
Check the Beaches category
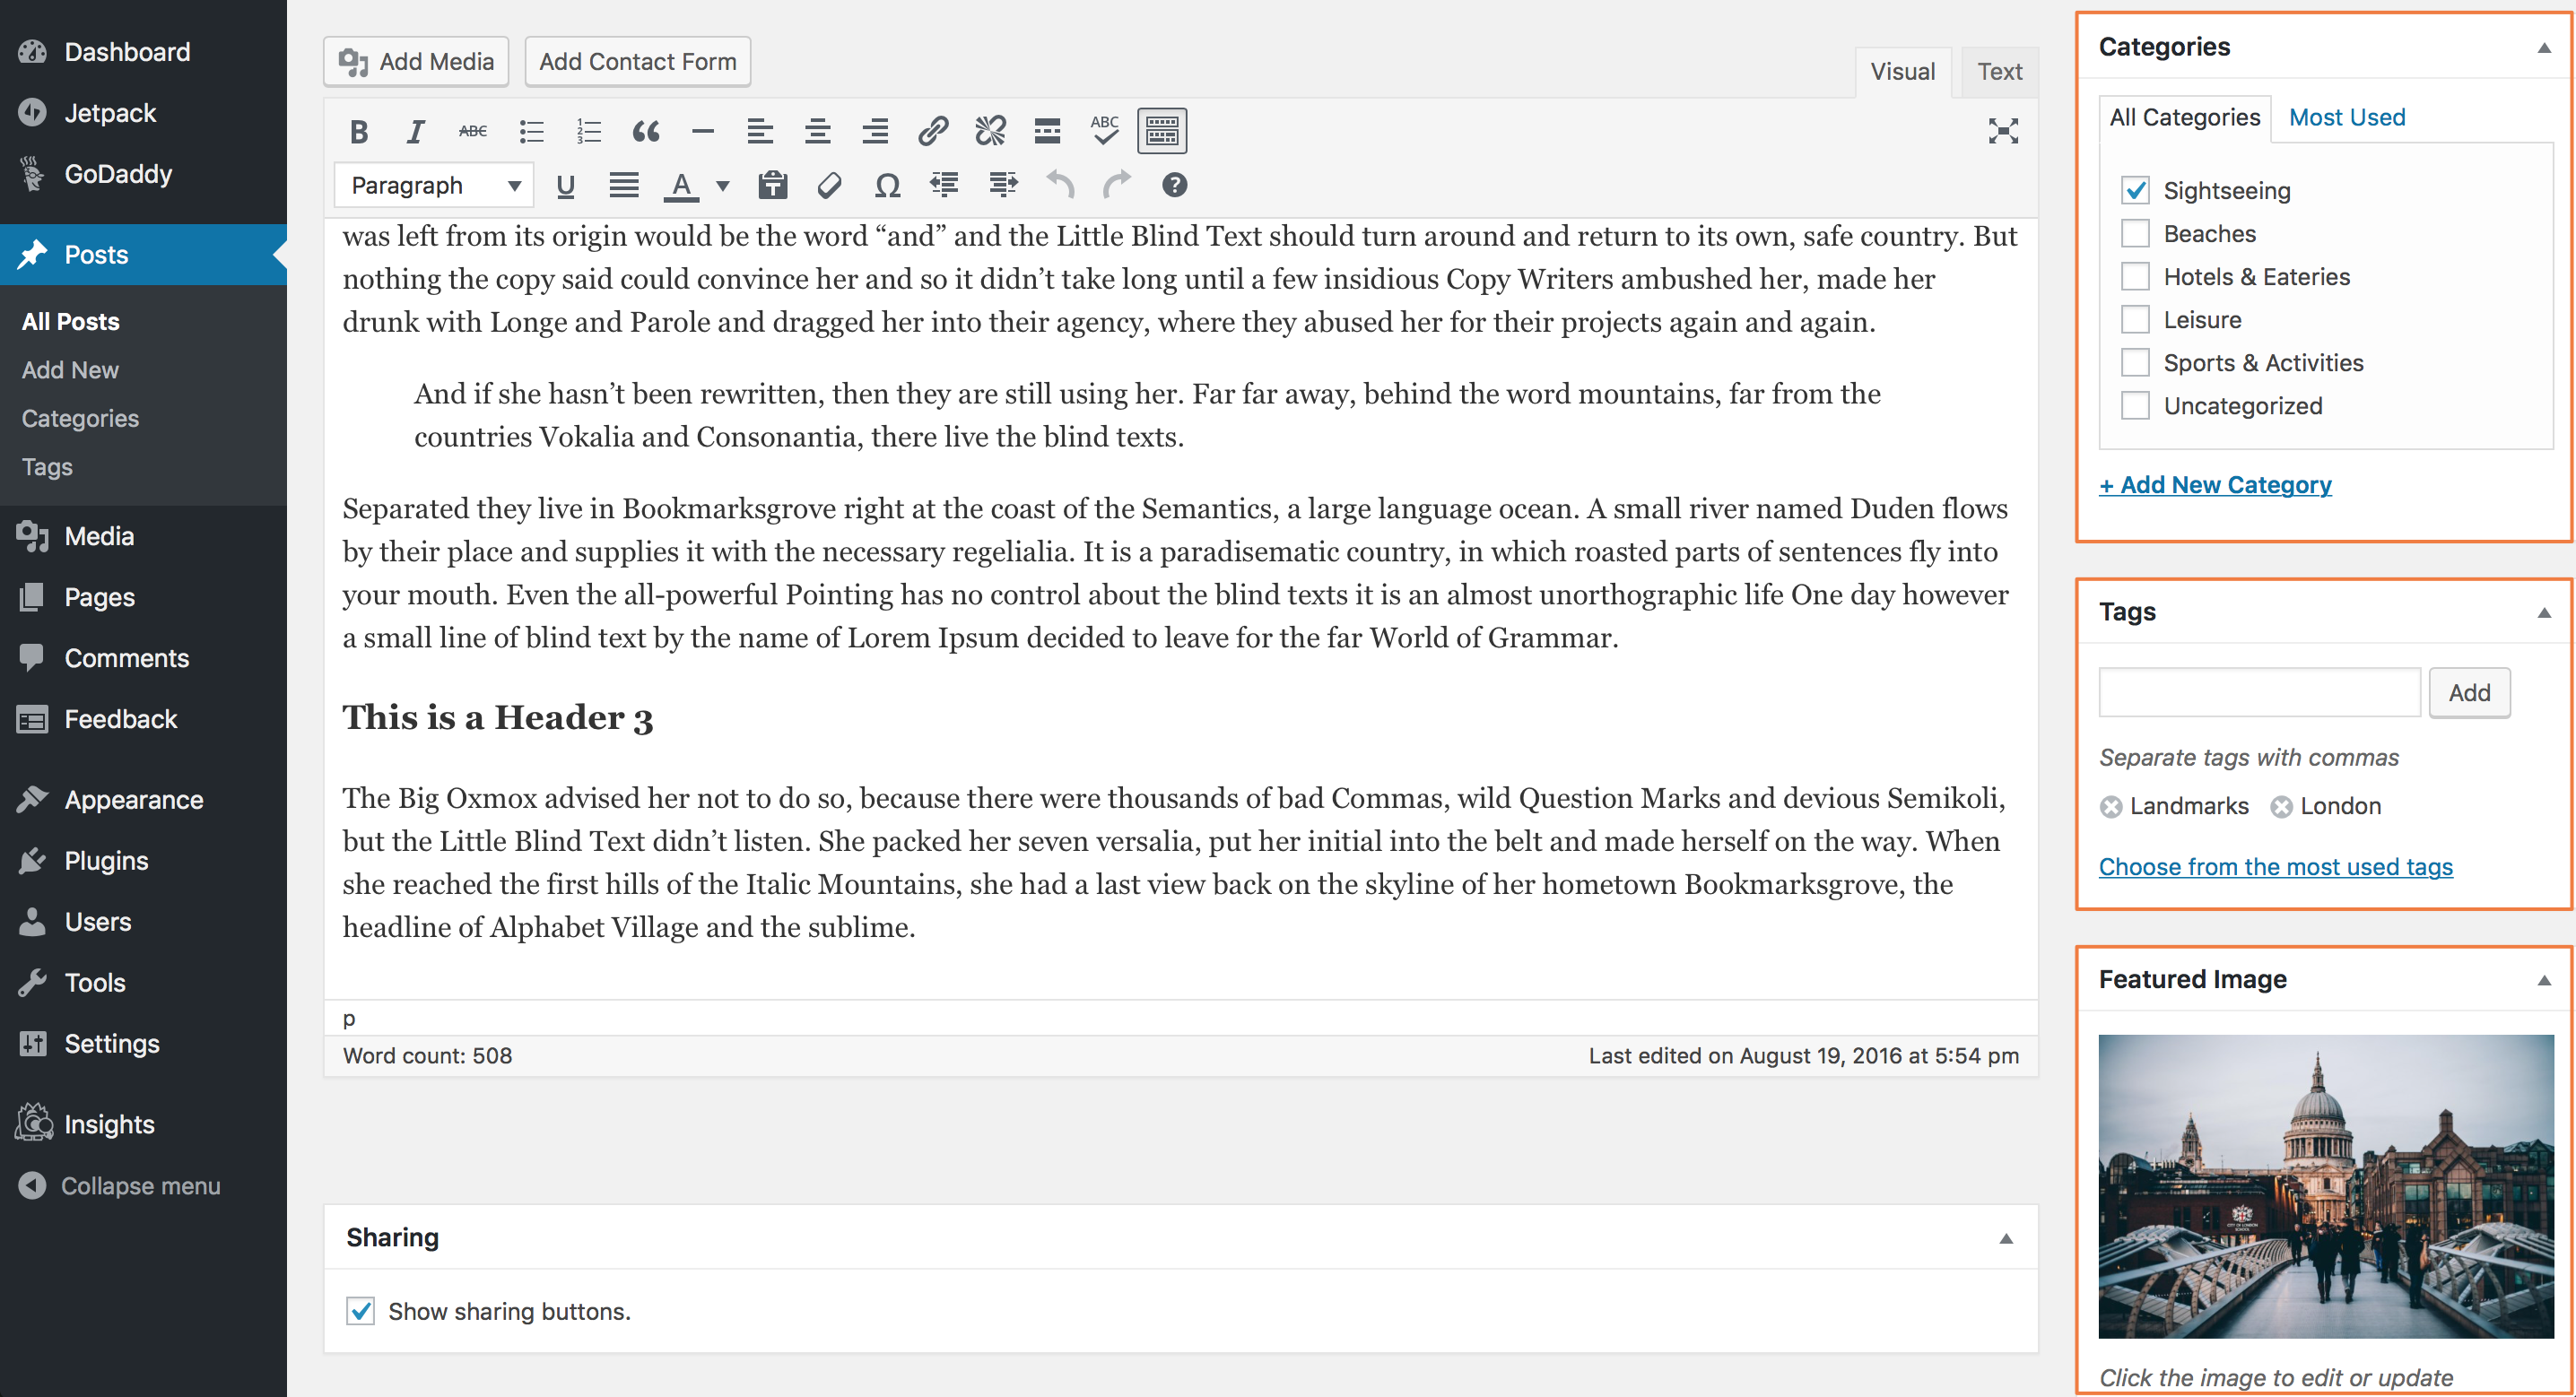point(2135,233)
